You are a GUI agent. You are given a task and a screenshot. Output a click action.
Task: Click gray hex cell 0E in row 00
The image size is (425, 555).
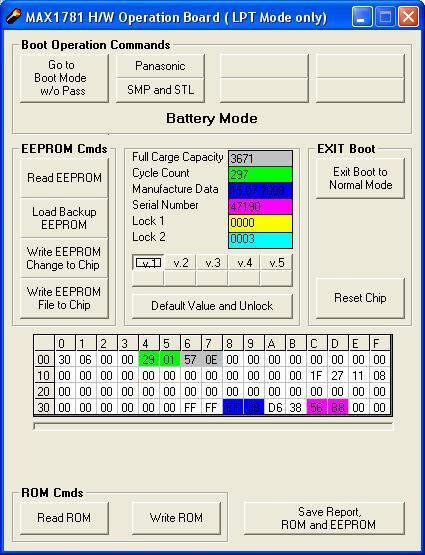pos(212,360)
